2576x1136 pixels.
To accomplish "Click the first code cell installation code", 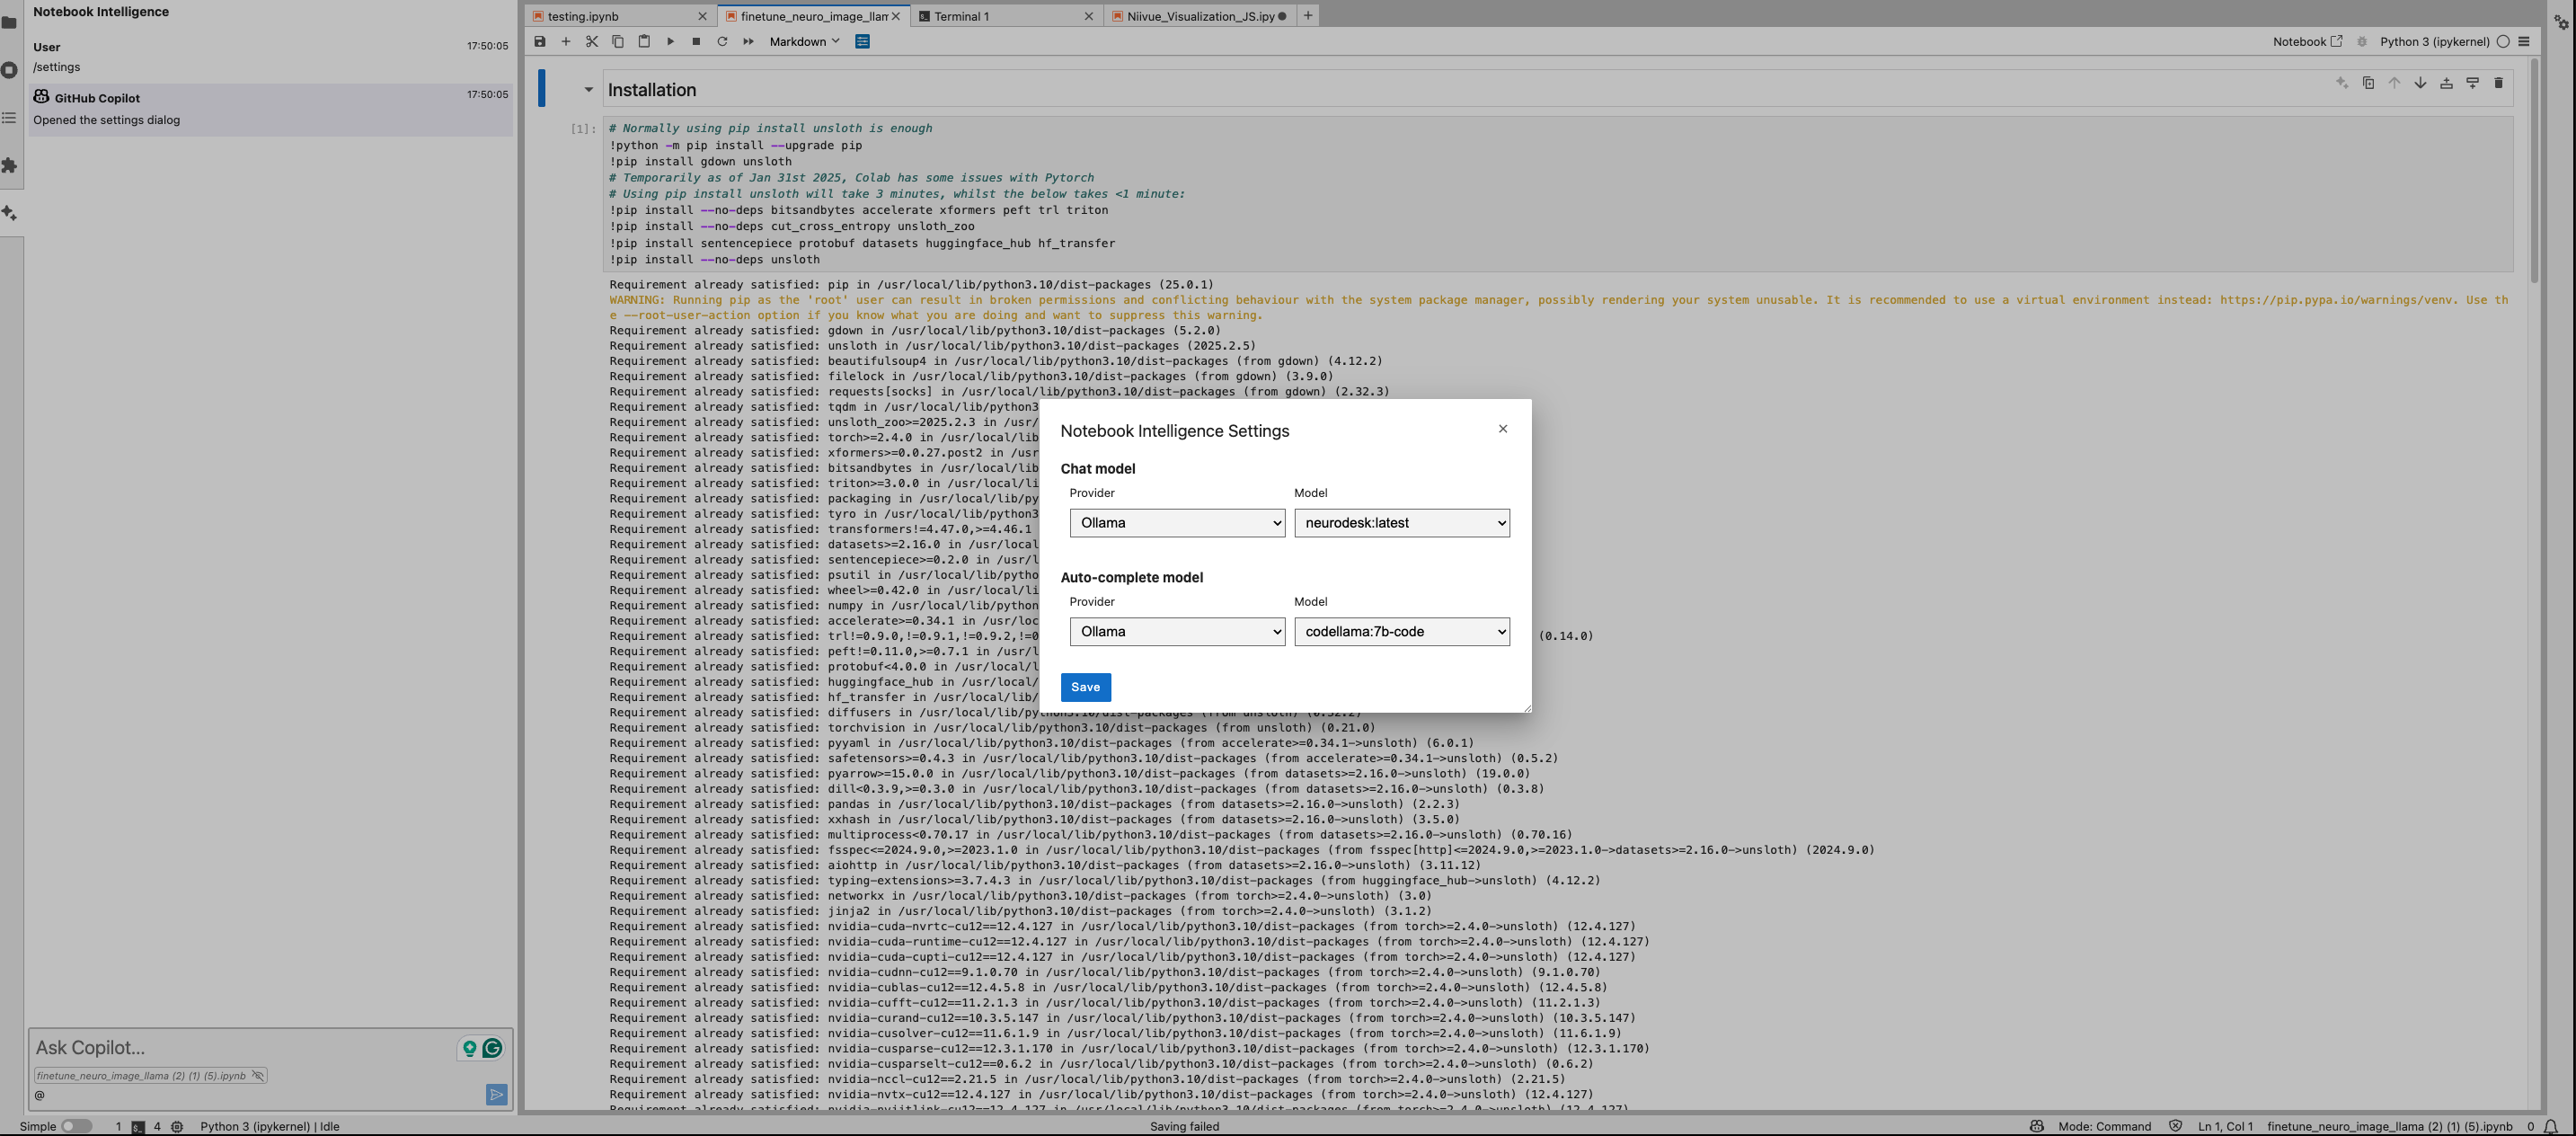I will [x=1557, y=194].
